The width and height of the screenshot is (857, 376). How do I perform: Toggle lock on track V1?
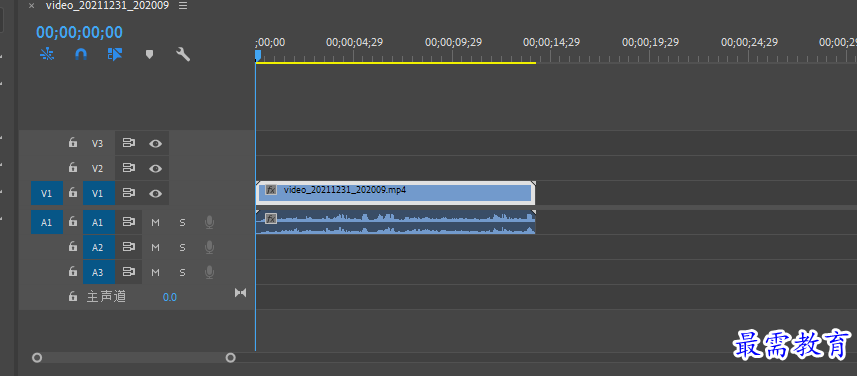73,192
